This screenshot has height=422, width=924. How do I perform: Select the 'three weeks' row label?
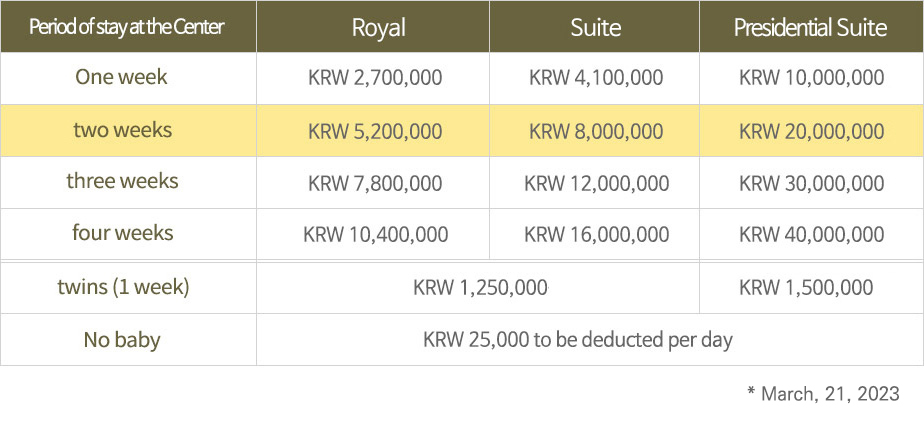[122, 182]
